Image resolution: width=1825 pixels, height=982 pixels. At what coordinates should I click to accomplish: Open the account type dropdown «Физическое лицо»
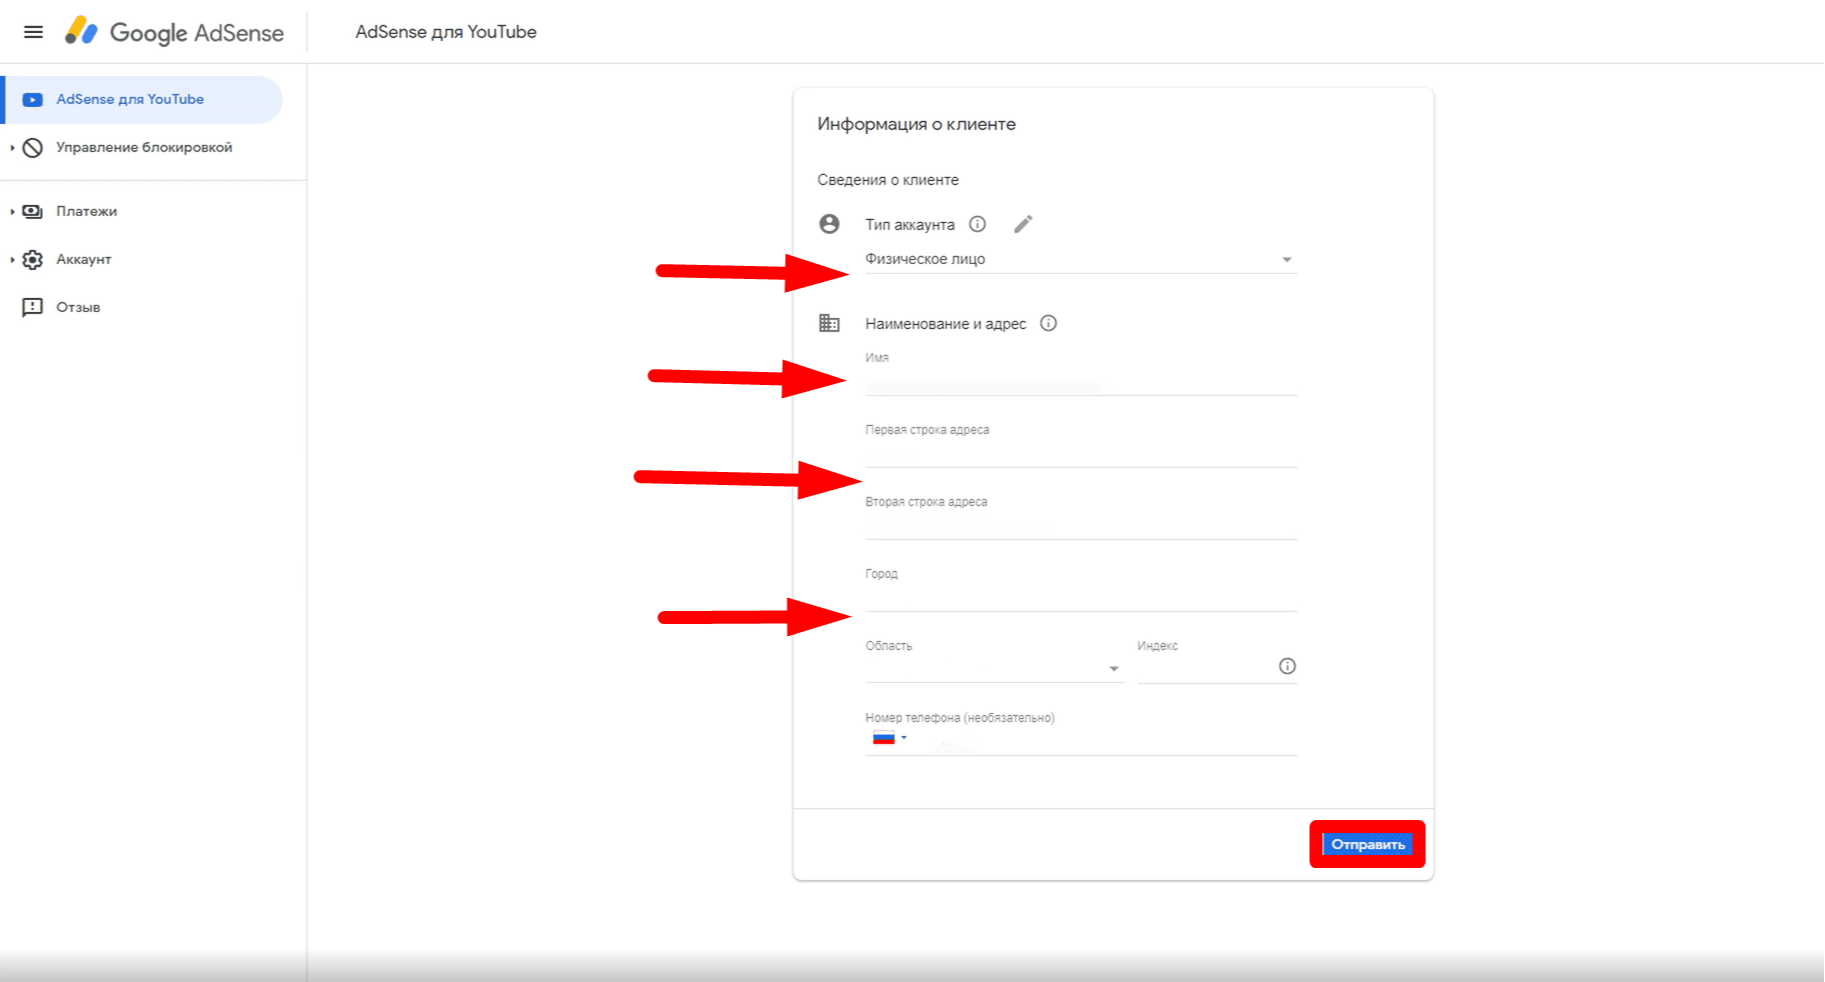coord(1080,259)
